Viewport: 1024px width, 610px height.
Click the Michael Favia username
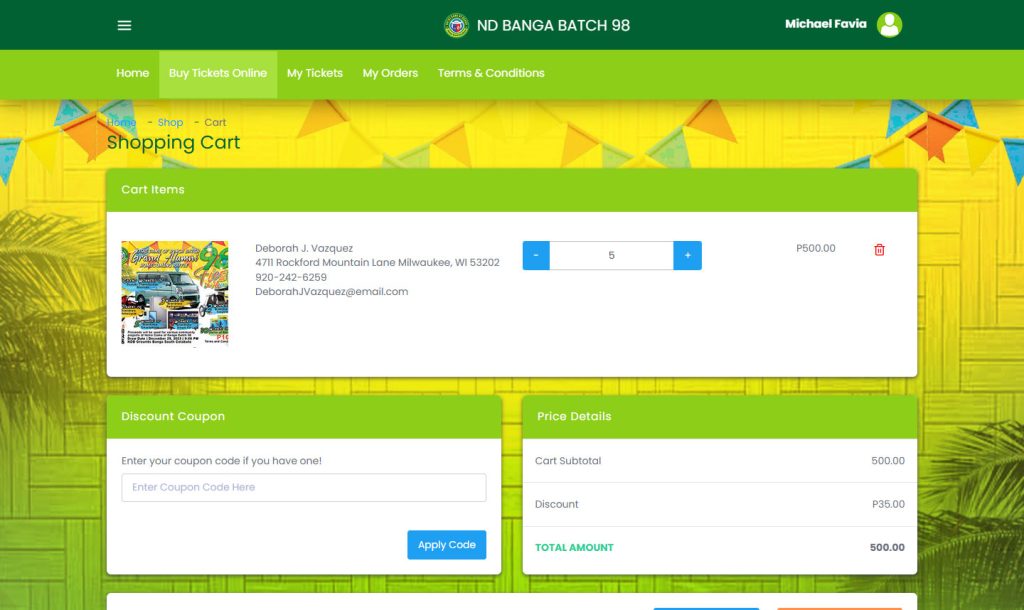click(x=825, y=24)
